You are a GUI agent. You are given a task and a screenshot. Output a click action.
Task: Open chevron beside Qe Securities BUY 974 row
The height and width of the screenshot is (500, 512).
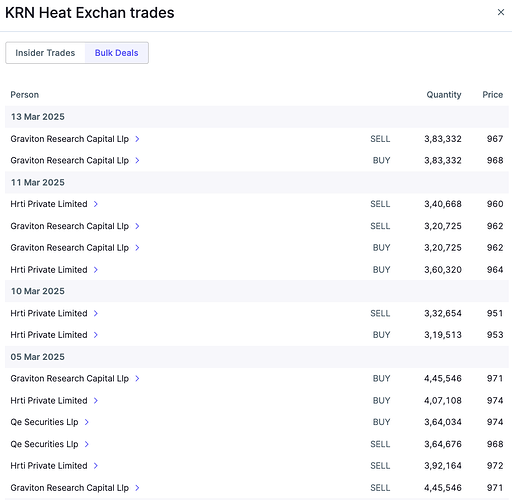click(87, 422)
